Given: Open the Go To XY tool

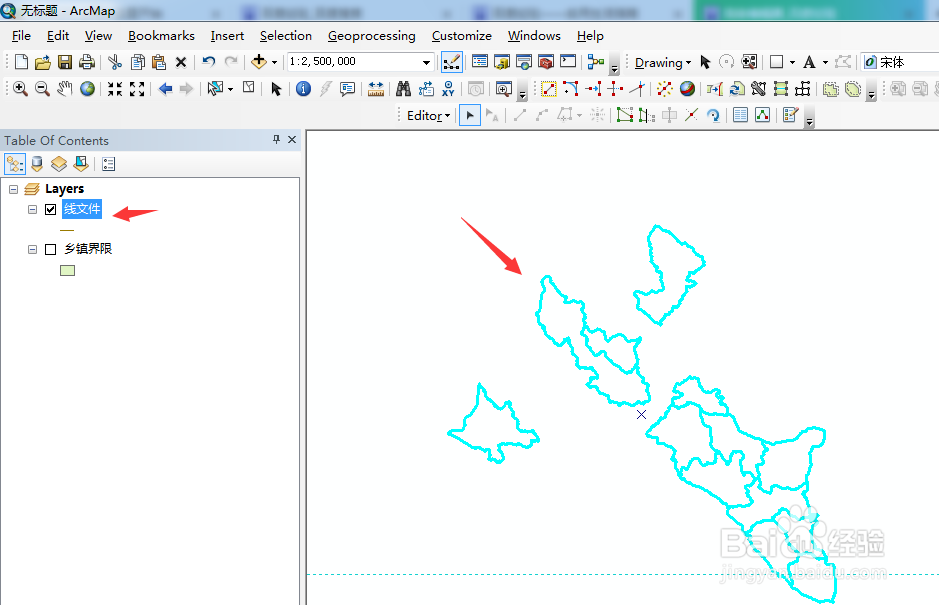Looking at the screenshot, I should [448, 88].
